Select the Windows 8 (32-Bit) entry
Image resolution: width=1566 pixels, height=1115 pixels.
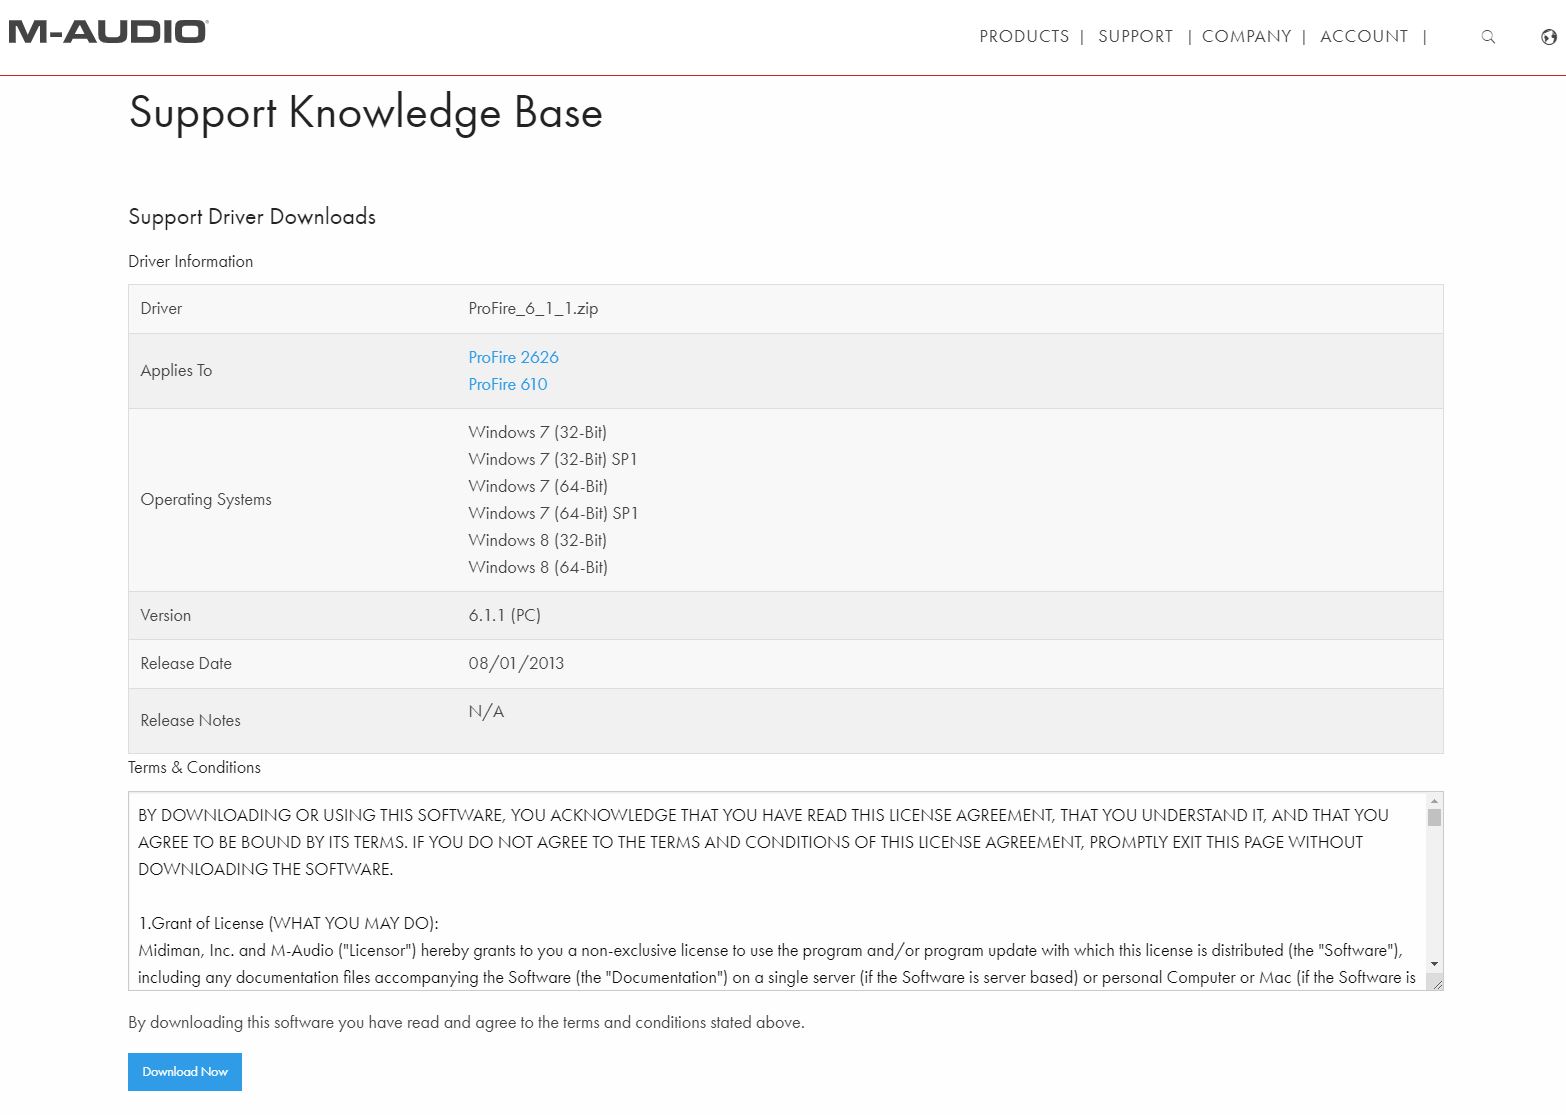point(538,540)
